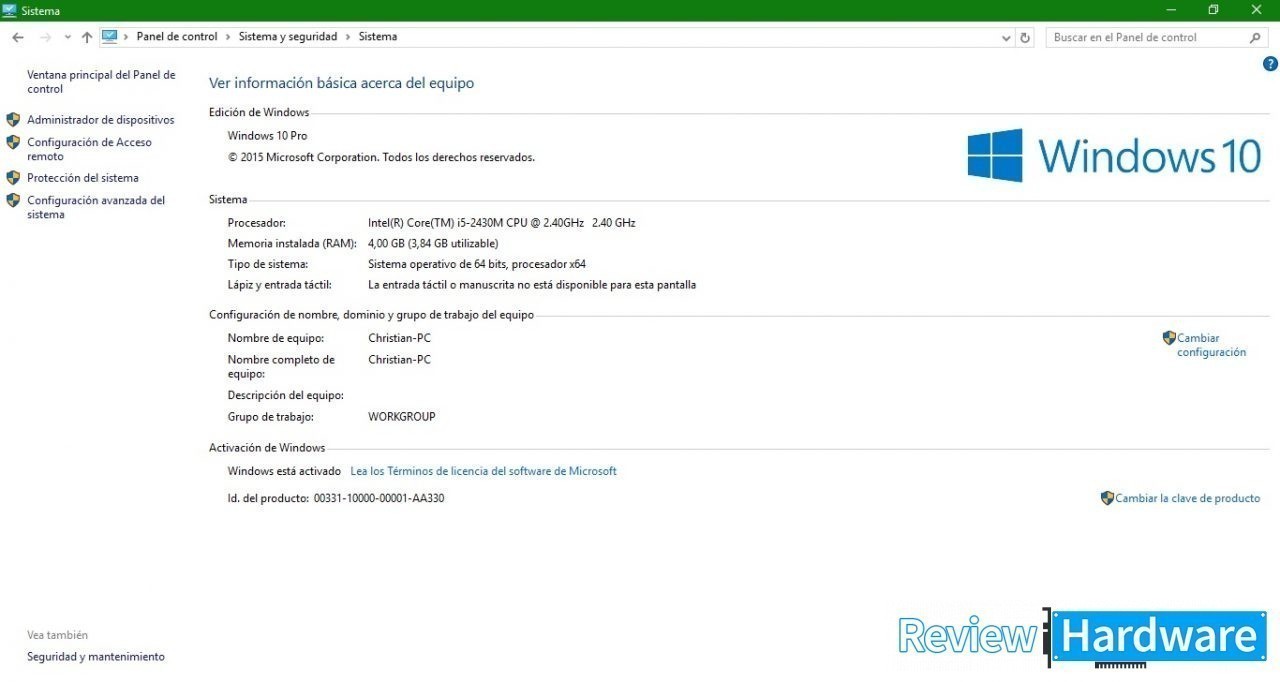Open 'Configuración de Acceso remoto' link
1280x682 pixels.
pyautogui.click(x=89, y=149)
